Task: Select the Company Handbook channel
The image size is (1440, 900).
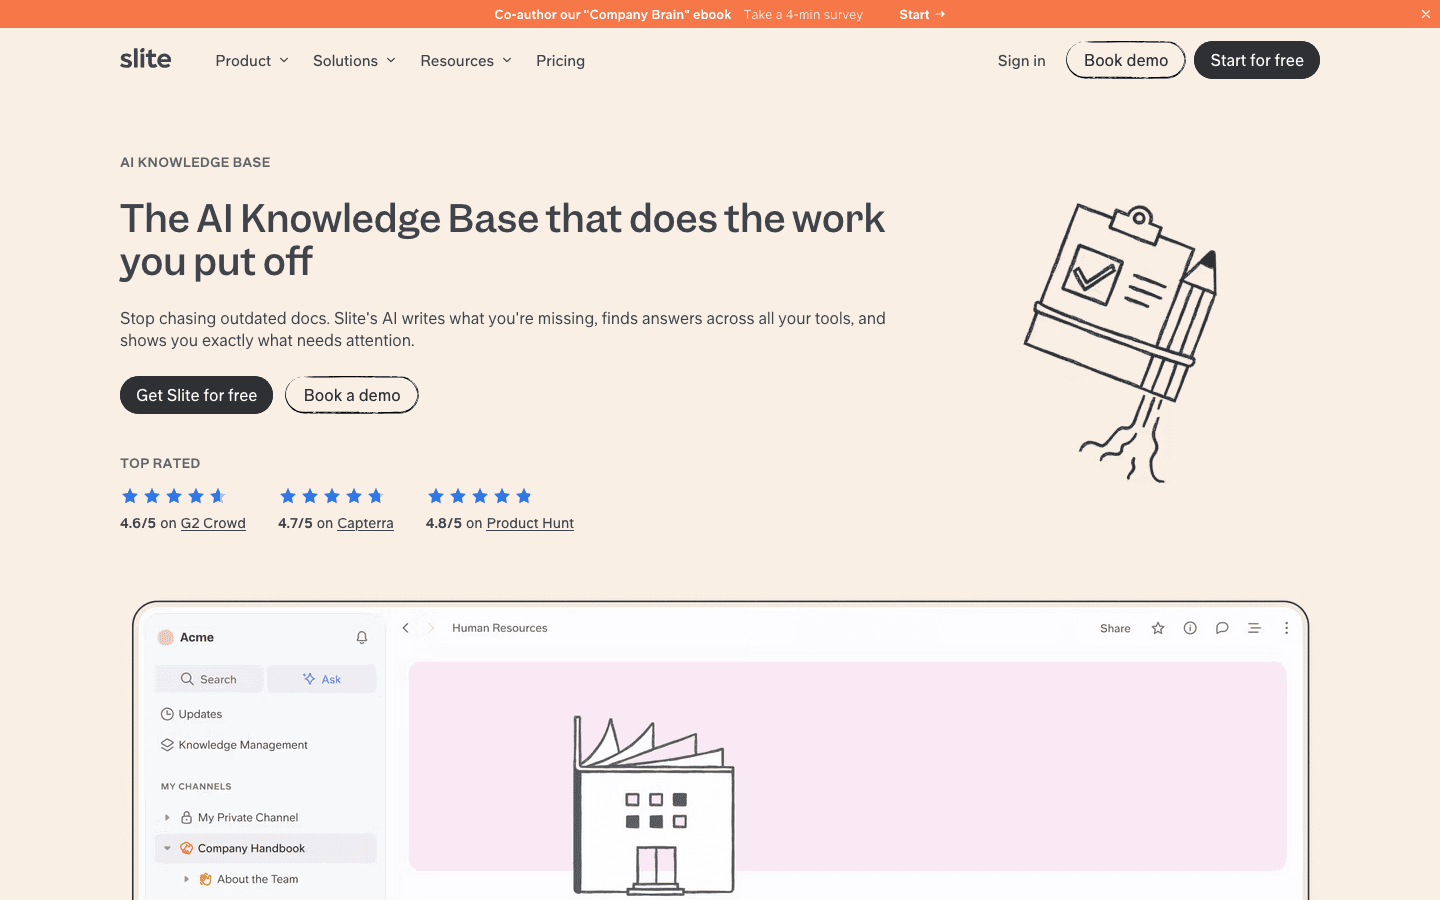Action: [x=265, y=848]
